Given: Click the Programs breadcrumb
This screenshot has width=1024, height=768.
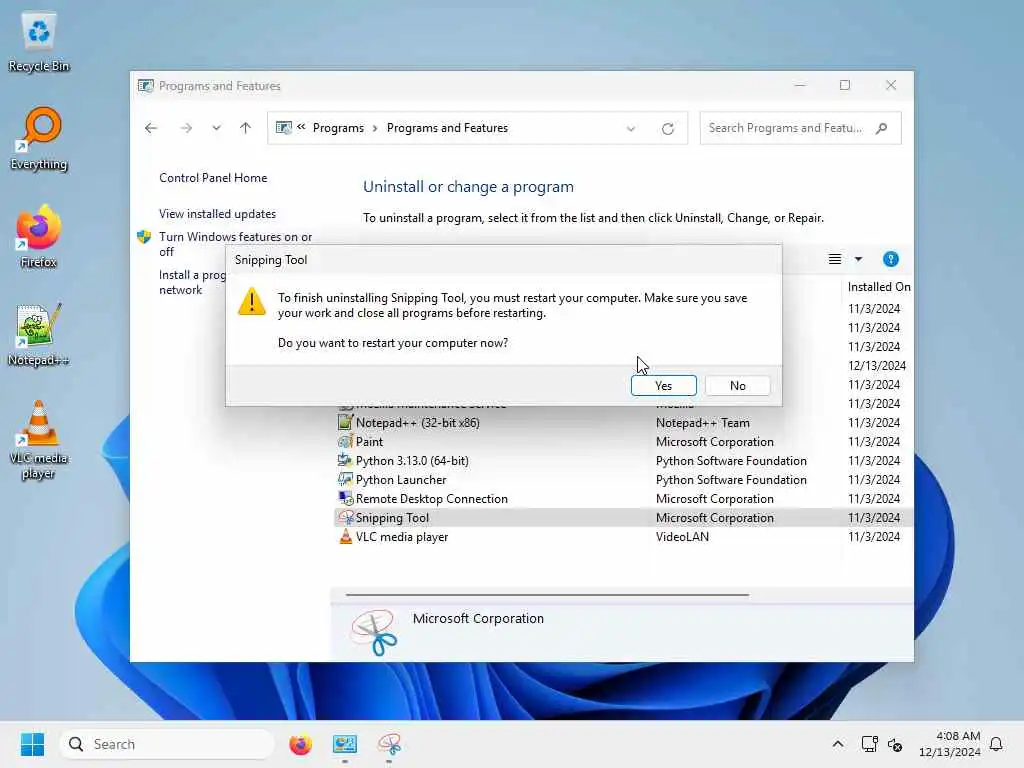Looking at the screenshot, I should tap(338, 128).
